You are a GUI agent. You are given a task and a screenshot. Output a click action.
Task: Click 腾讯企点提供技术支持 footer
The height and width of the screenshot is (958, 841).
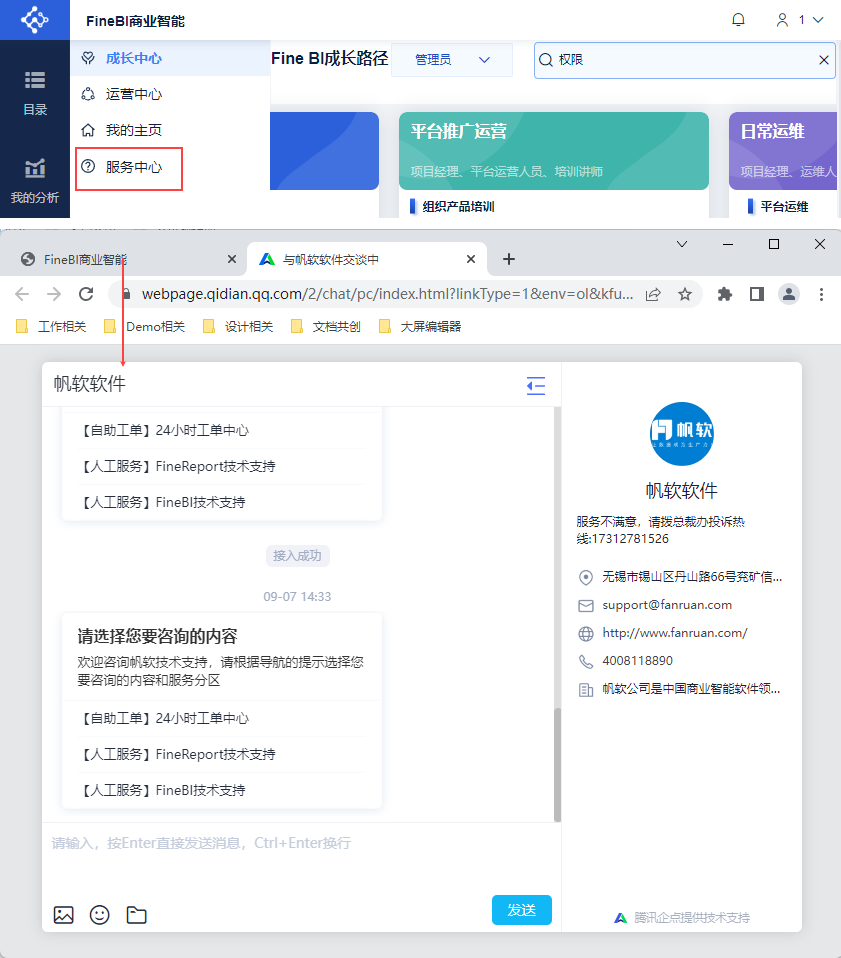pos(682,917)
